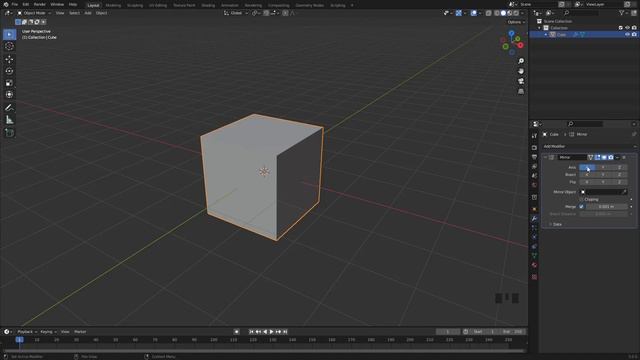Select the Scale tool
The image size is (640, 360).
pyautogui.click(x=9, y=83)
